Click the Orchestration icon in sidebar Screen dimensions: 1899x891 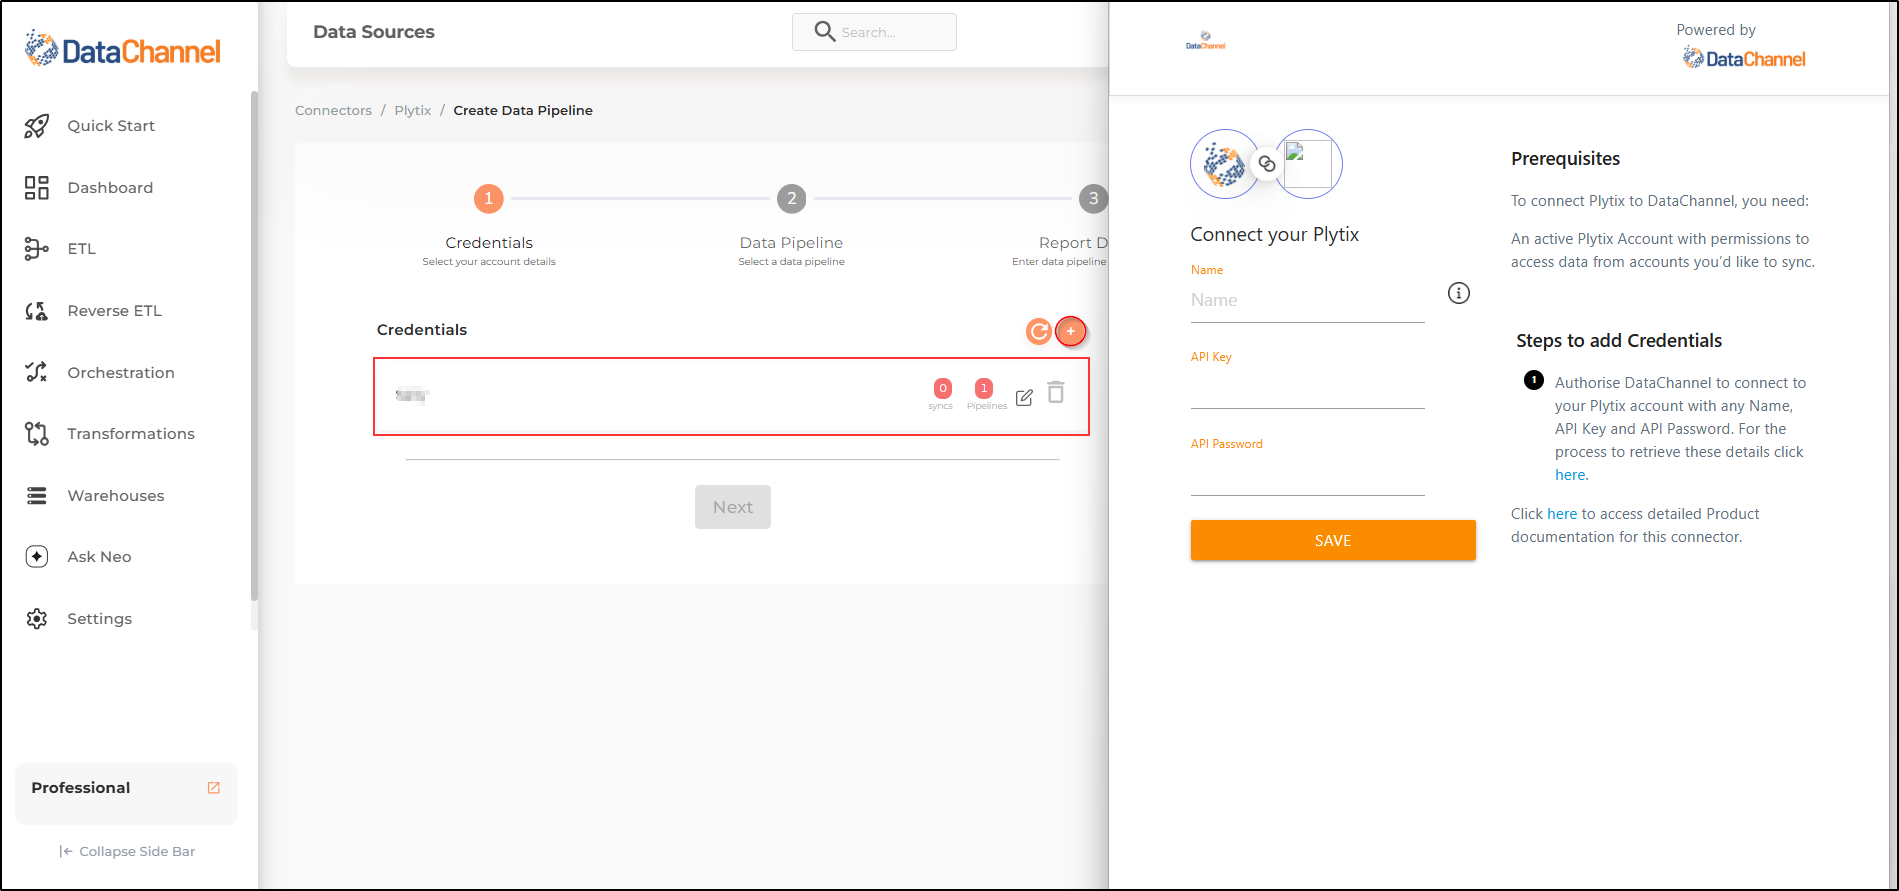click(x=37, y=372)
